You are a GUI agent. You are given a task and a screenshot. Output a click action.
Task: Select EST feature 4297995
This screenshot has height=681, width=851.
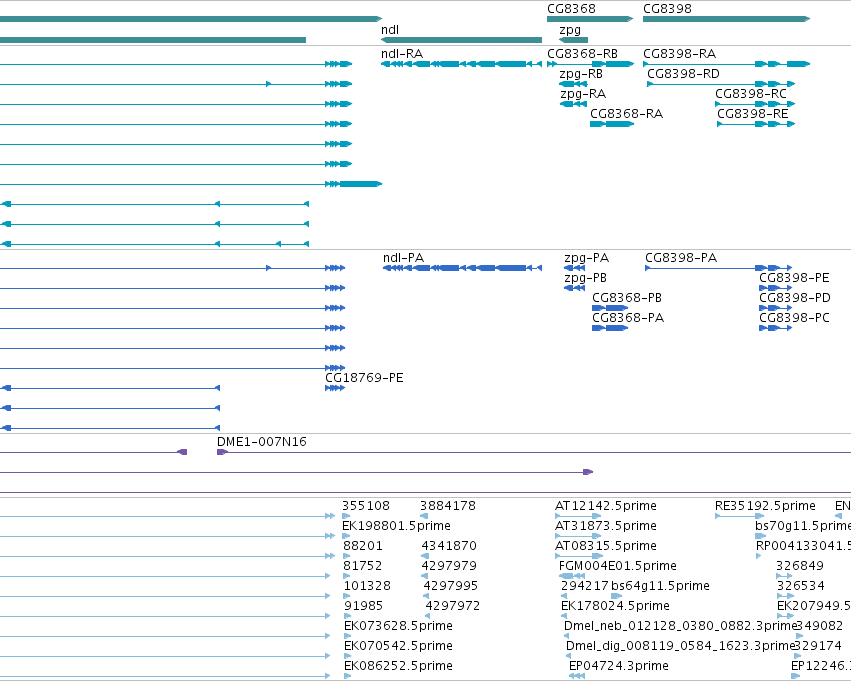coord(426,596)
